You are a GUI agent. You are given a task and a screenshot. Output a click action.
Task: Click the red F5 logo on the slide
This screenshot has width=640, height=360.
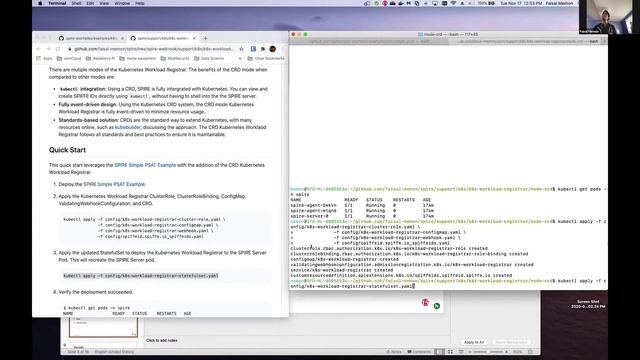(425, 302)
